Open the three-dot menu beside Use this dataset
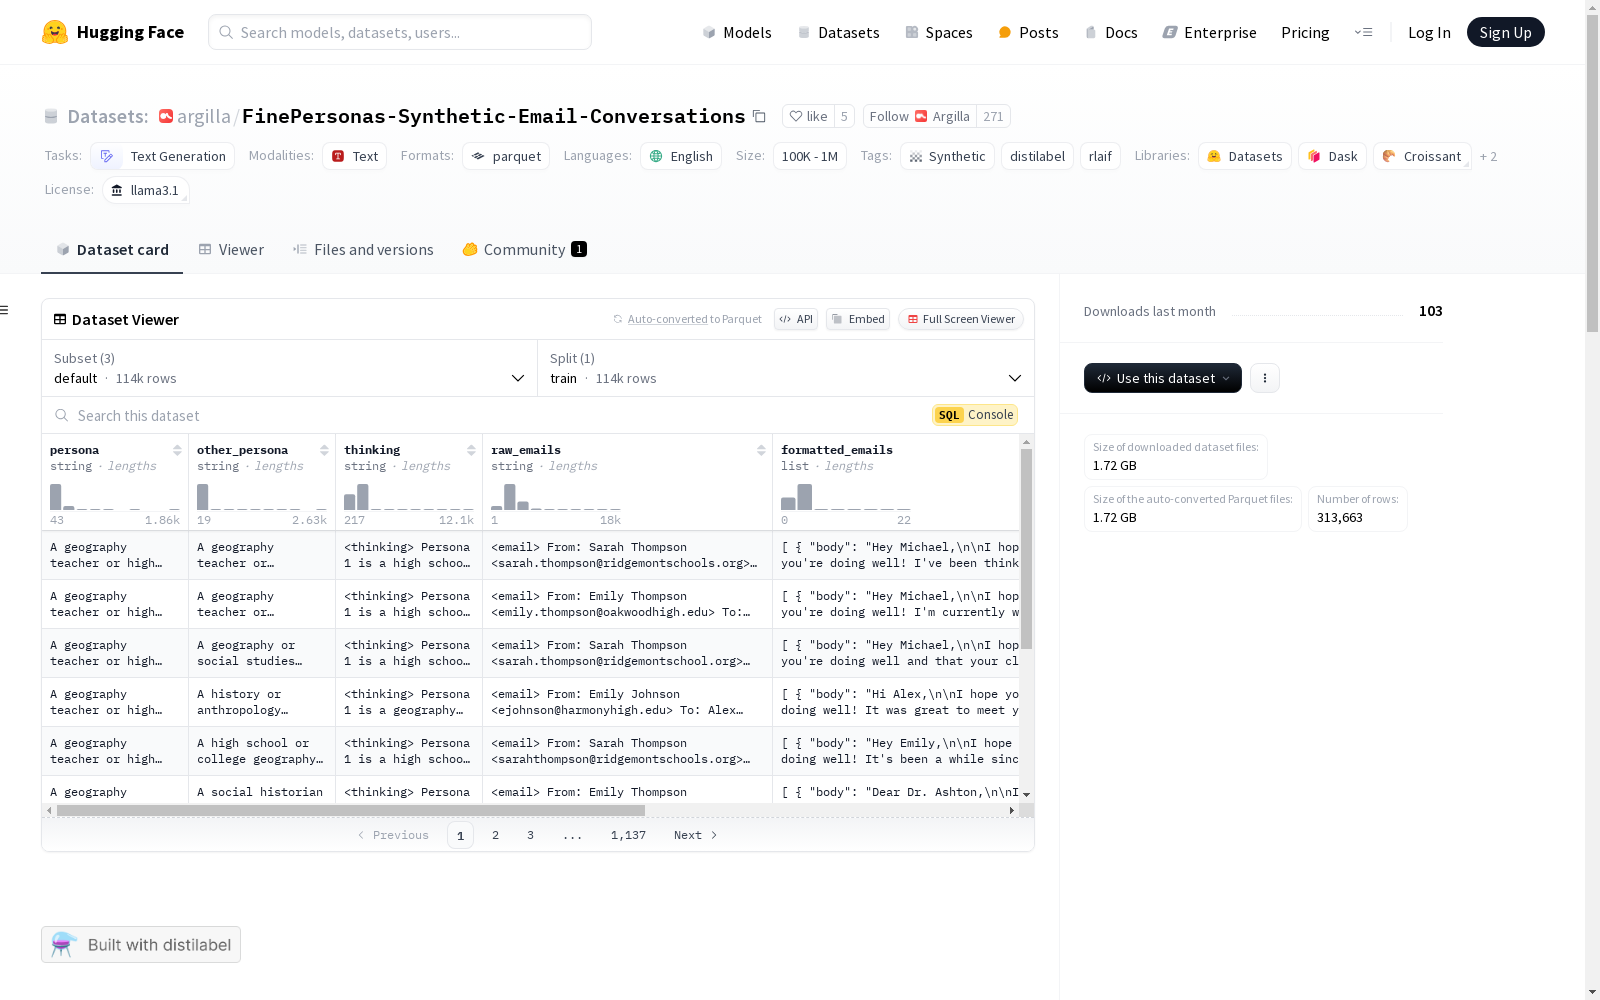 [x=1265, y=378]
